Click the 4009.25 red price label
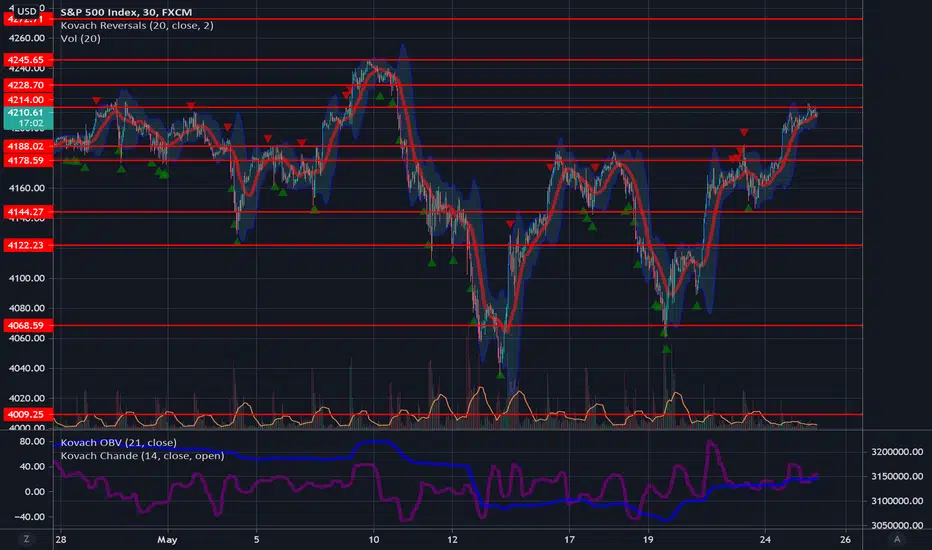Image resolution: width=932 pixels, height=550 pixels. pyautogui.click(x=28, y=414)
